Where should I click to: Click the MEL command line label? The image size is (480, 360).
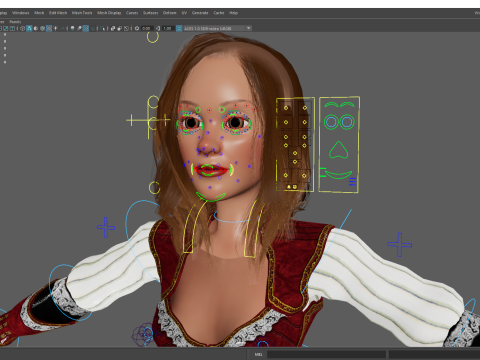[x=258, y=354]
